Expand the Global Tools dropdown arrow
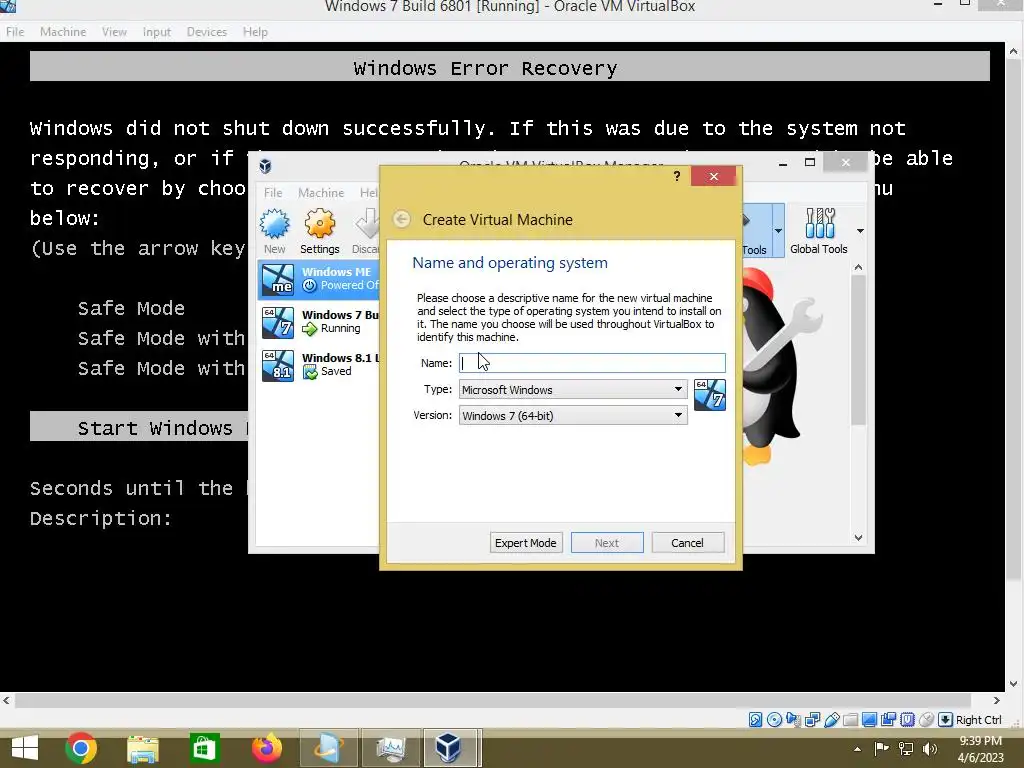The height and width of the screenshot is (768, 1024). (860, 231)
